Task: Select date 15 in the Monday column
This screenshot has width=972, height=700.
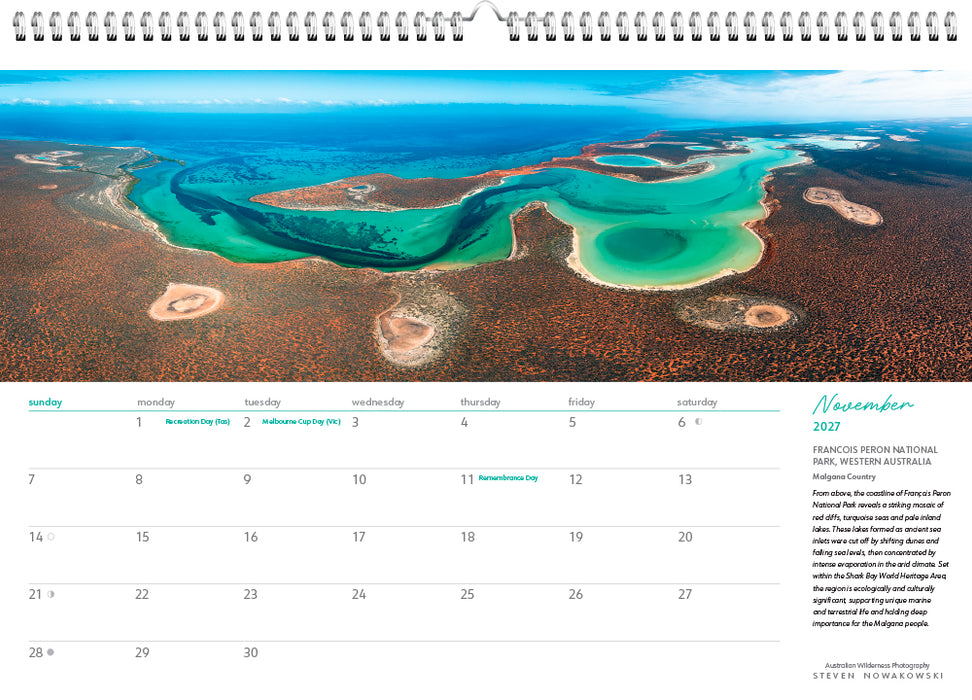Action: click(143, 537)
